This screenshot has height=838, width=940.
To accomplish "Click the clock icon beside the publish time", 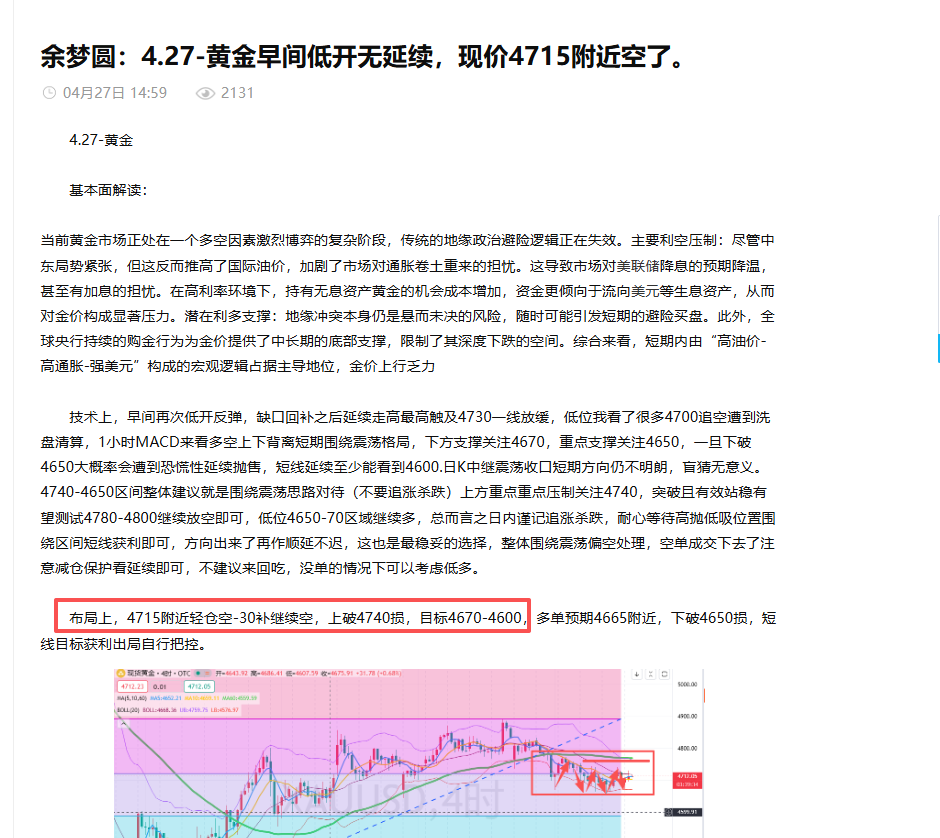I will [x=50, y=92].
